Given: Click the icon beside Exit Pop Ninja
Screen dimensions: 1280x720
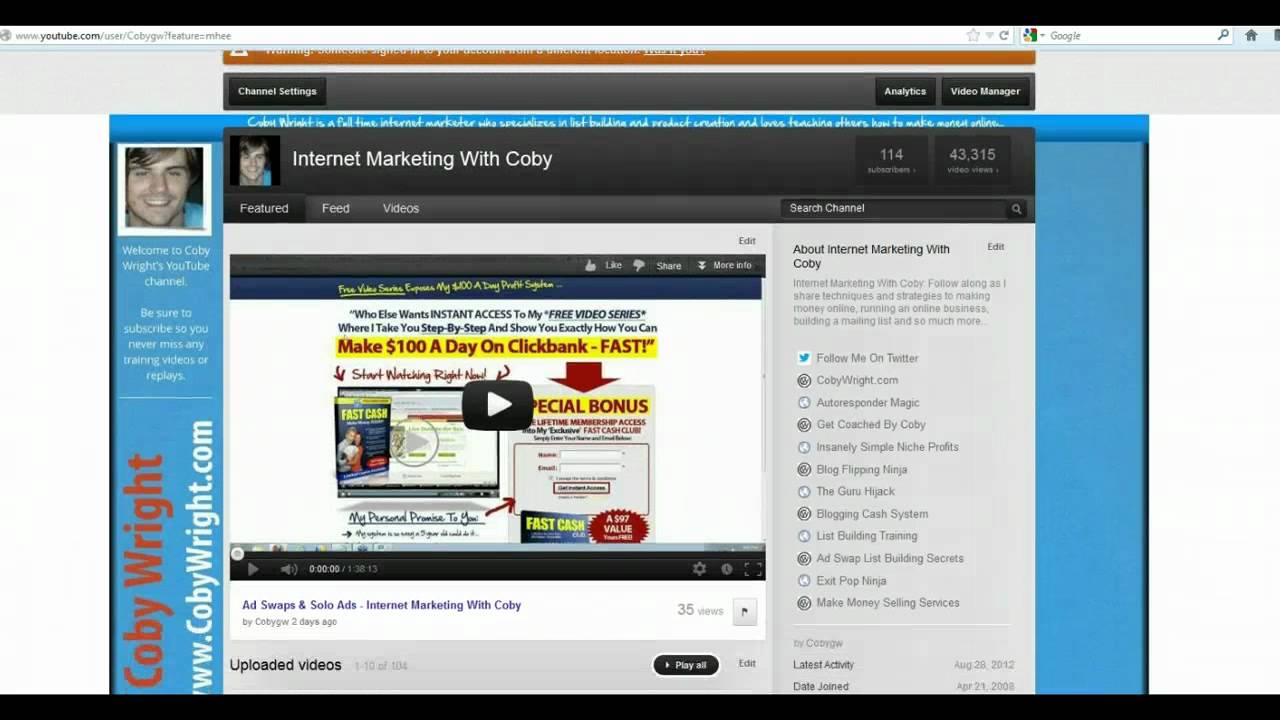Looking at the screenshot, I should tap(804, 580).
